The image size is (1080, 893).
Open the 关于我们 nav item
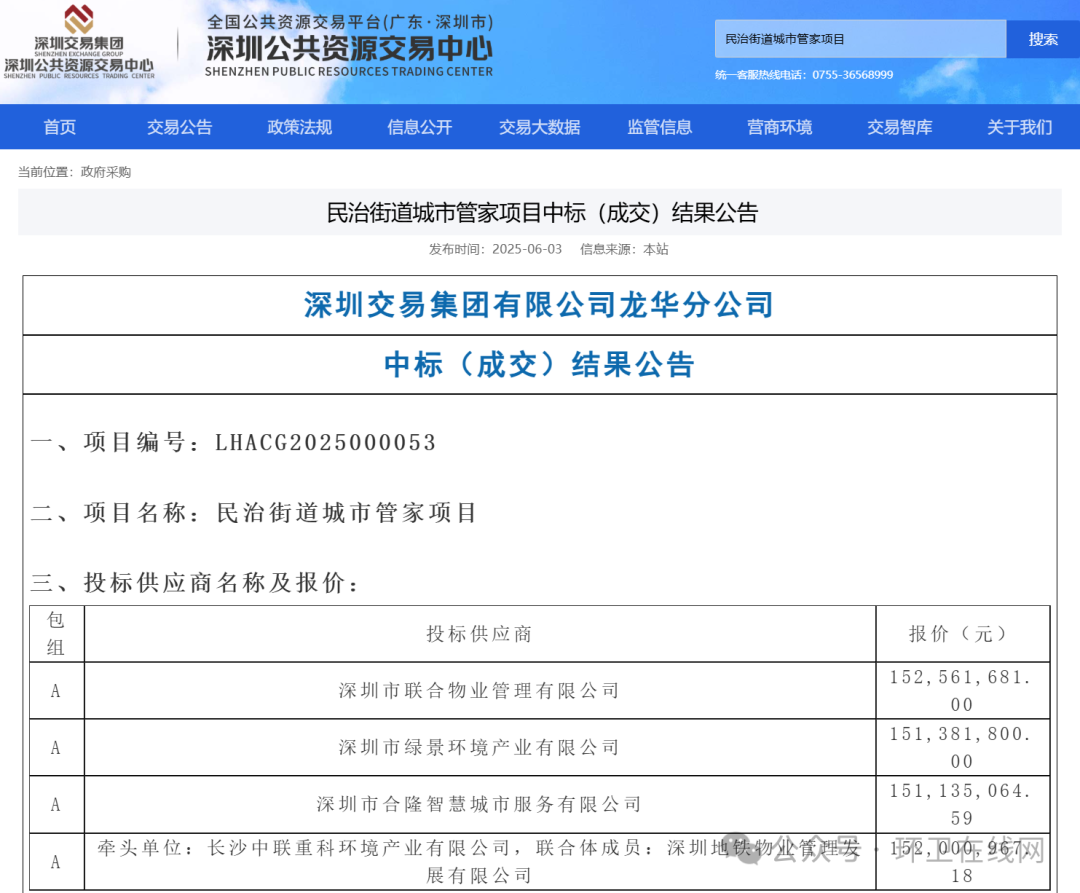[1019, 127]
